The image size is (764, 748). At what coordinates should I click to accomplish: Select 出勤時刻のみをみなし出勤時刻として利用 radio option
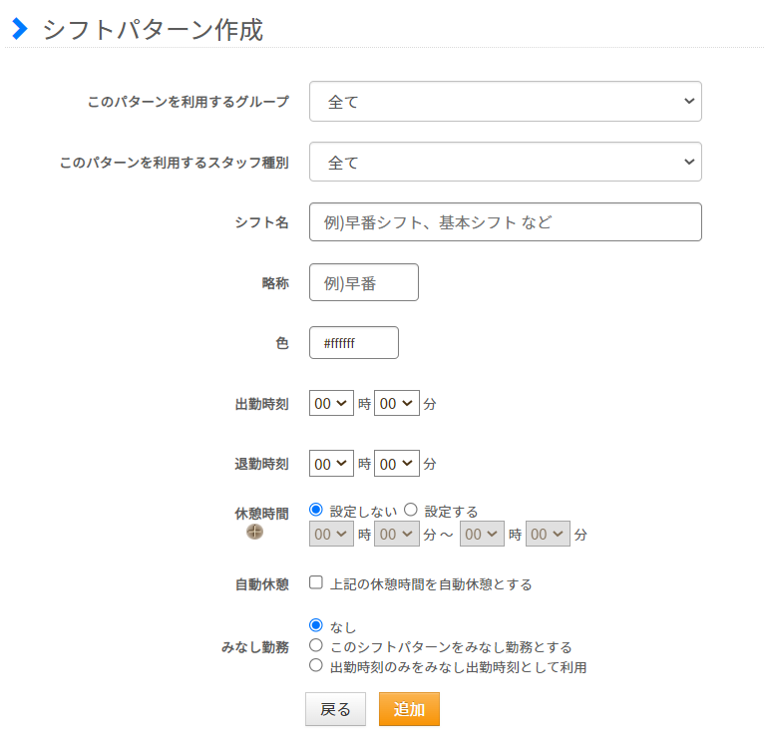click(316, 665)
